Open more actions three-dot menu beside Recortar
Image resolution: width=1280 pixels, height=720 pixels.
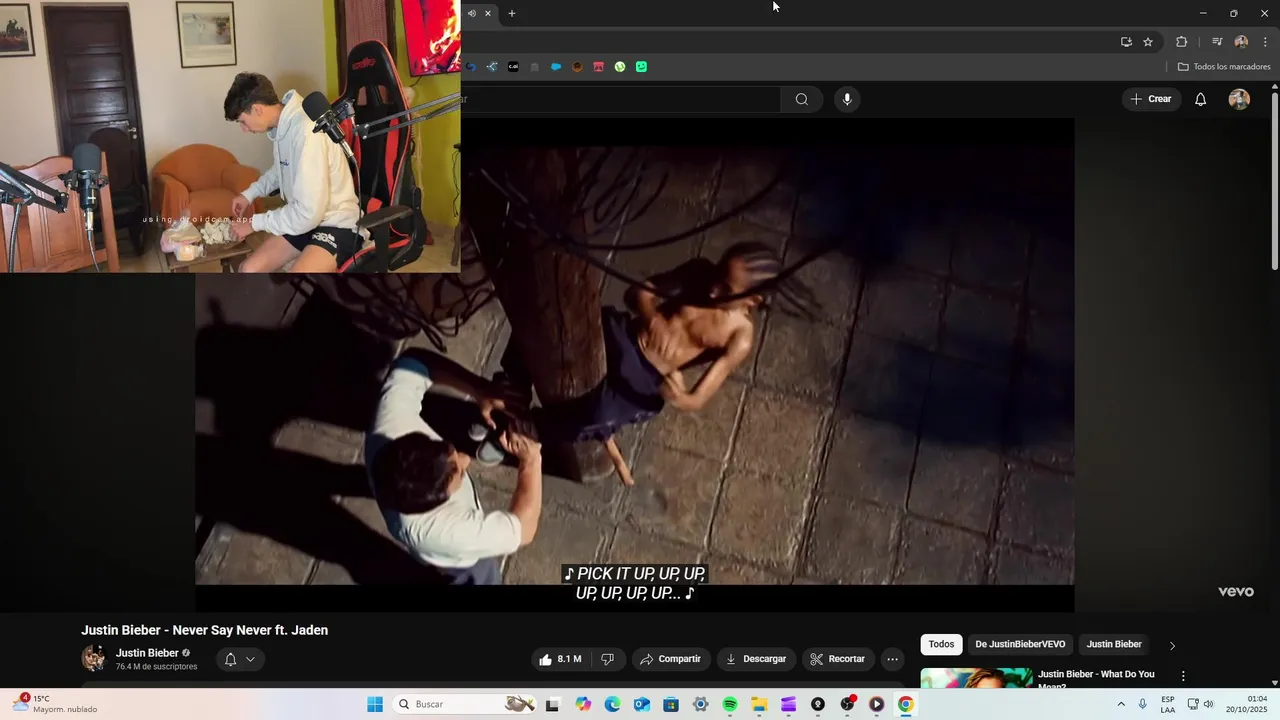(x=893, y=659)
